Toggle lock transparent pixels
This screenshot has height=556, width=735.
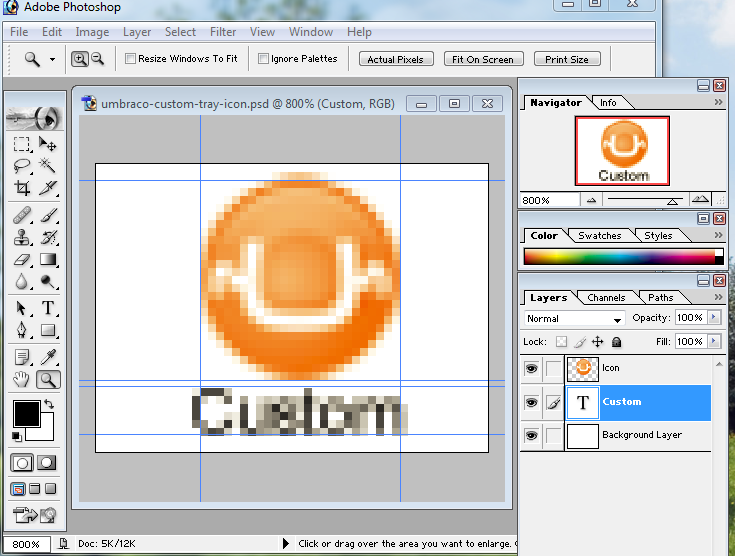[561, 342]
